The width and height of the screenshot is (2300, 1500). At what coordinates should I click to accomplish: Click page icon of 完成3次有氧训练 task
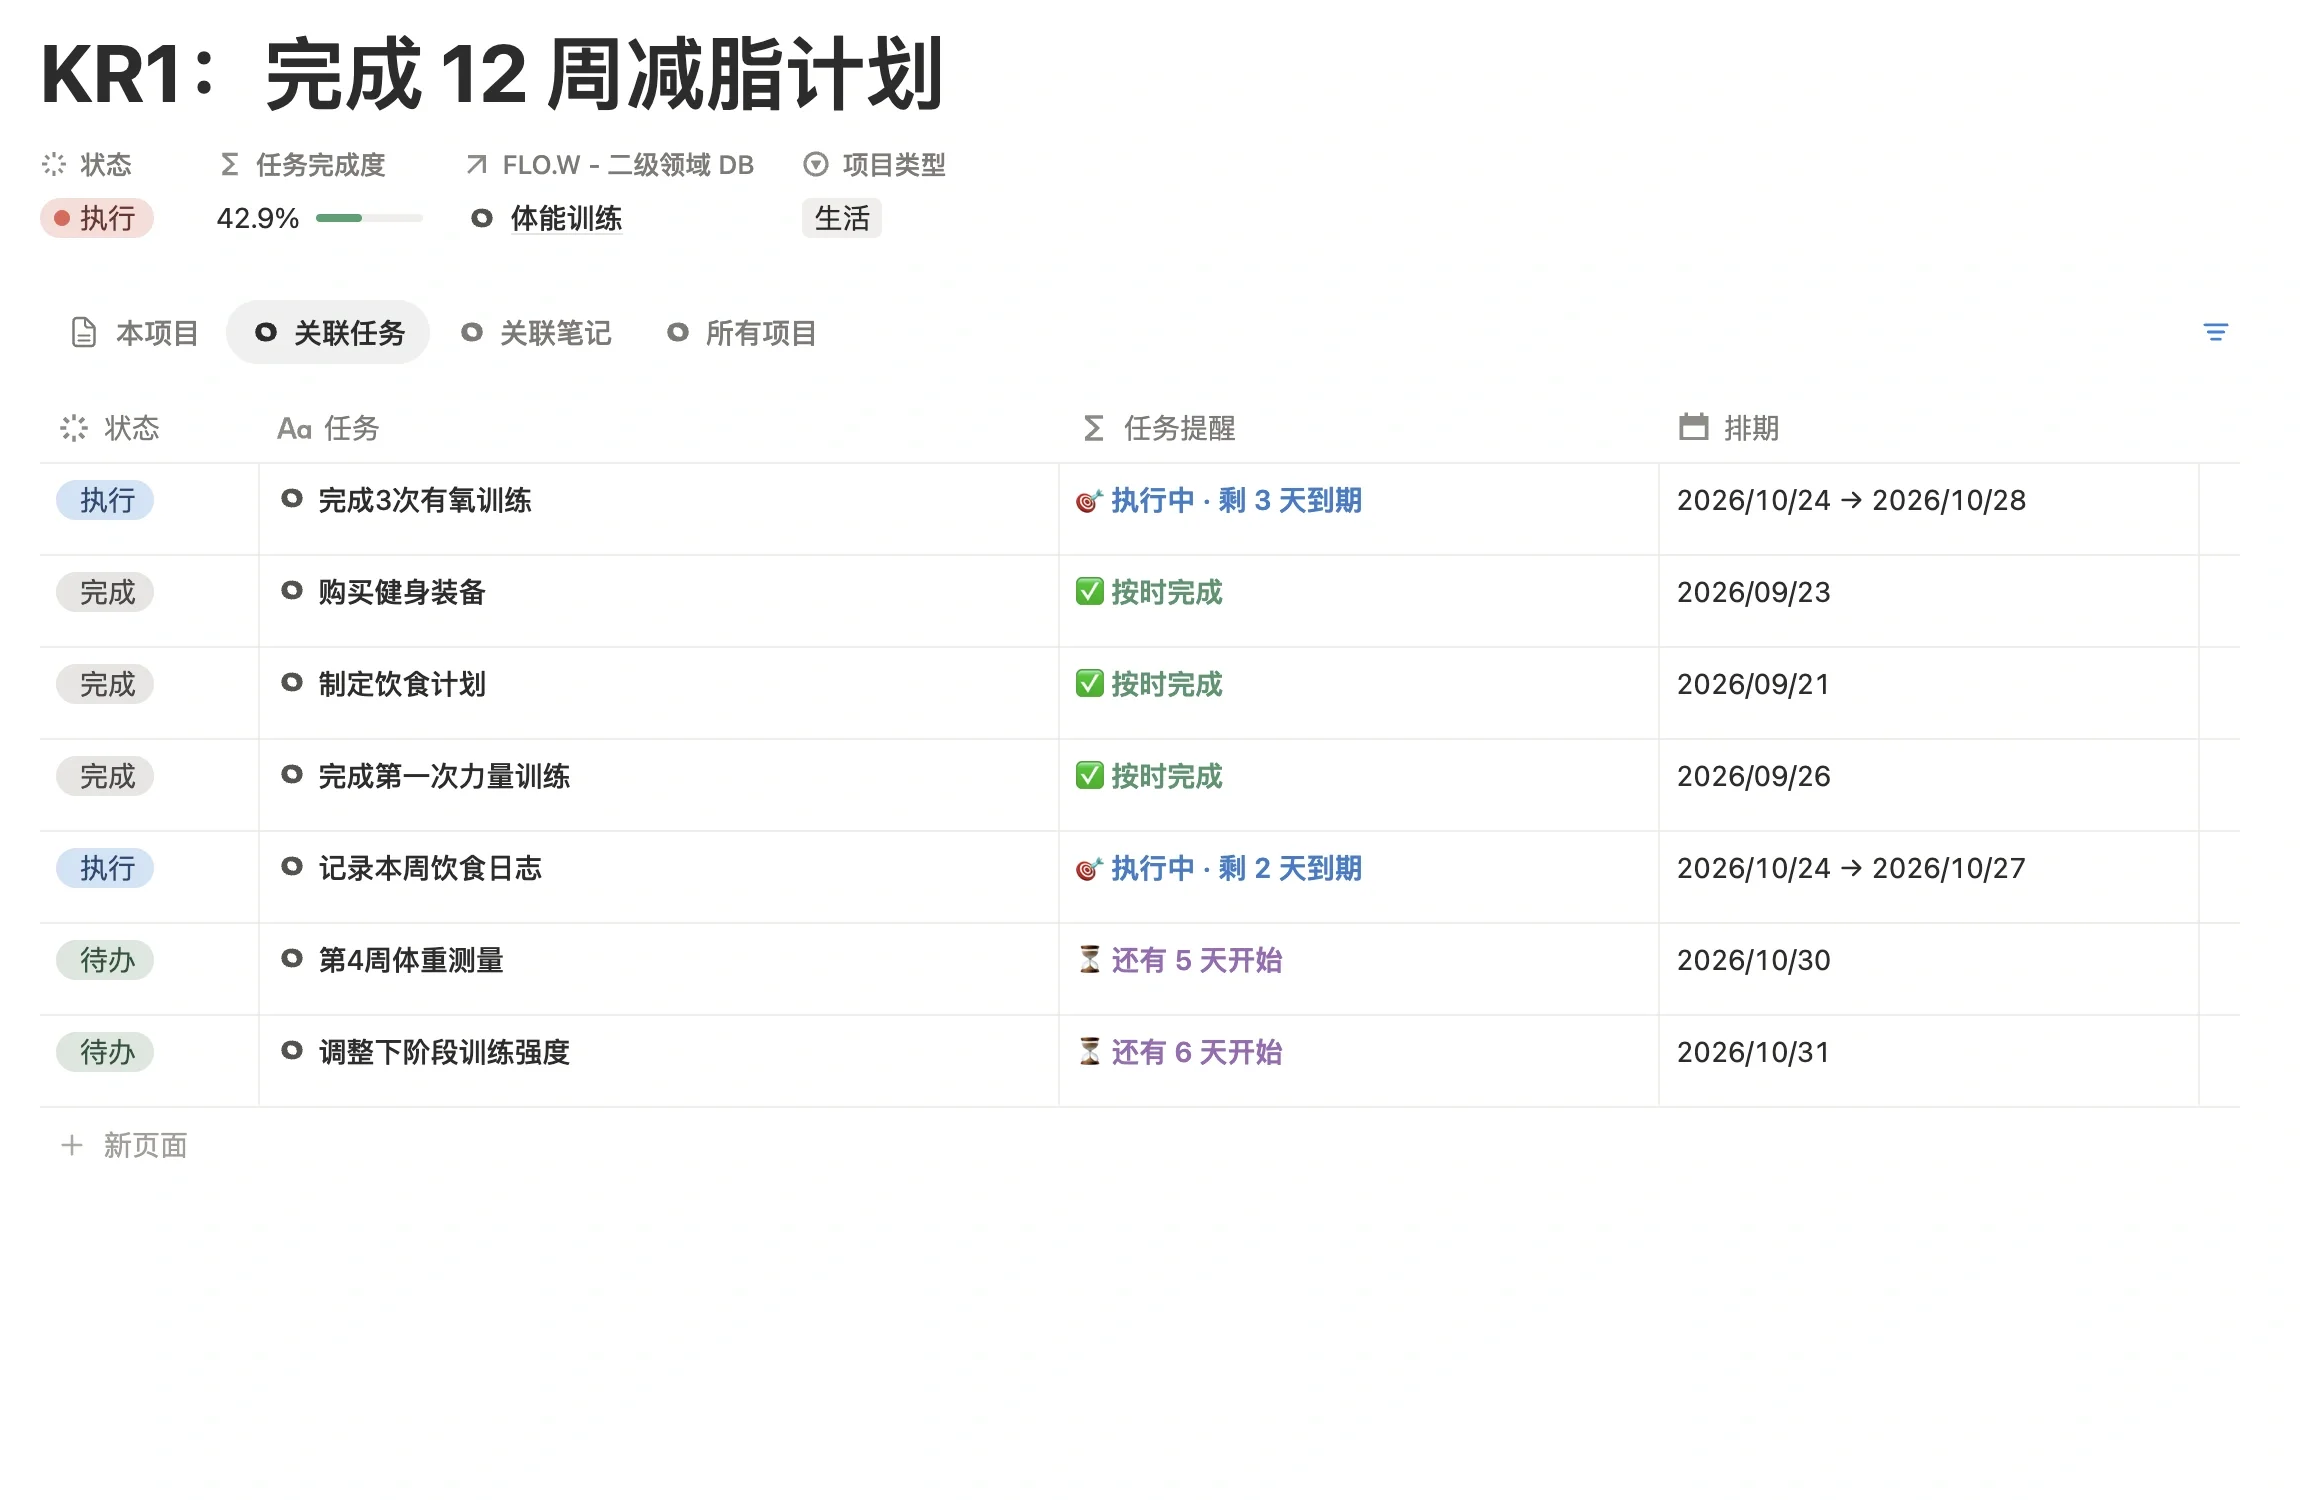coord(291,498)
